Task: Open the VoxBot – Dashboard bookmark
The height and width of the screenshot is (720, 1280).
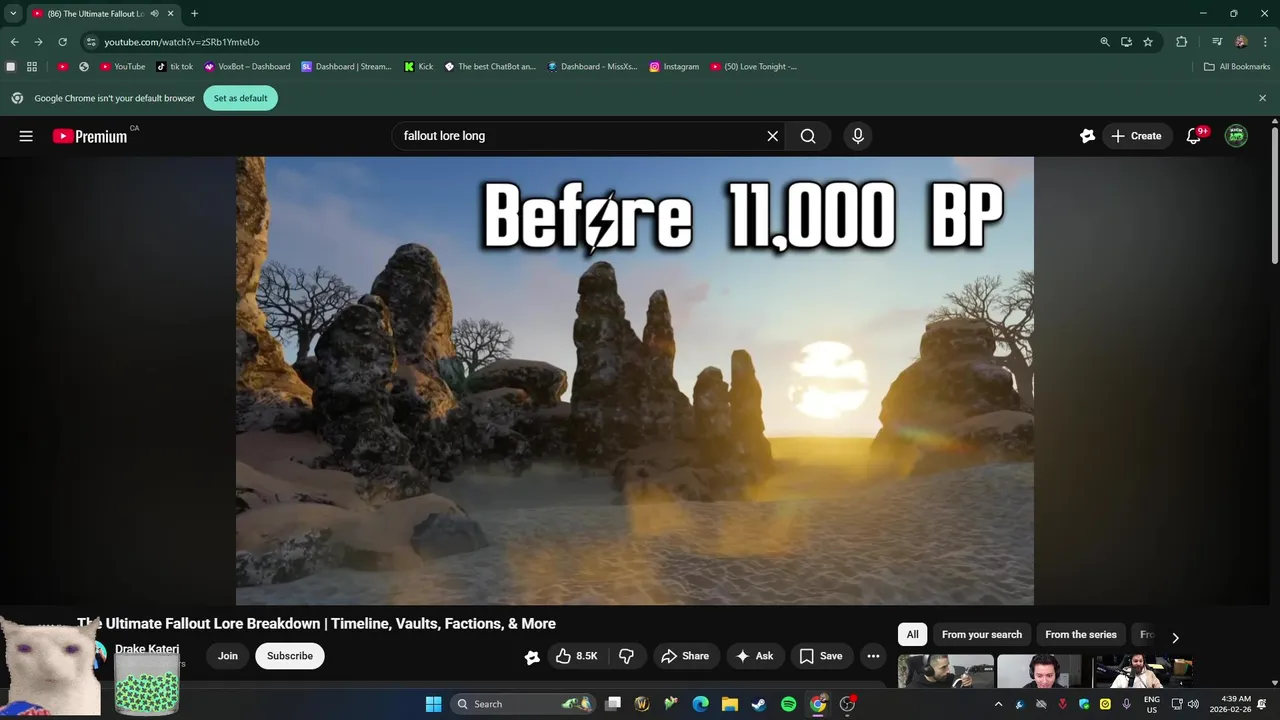Action: coord(247,67)
